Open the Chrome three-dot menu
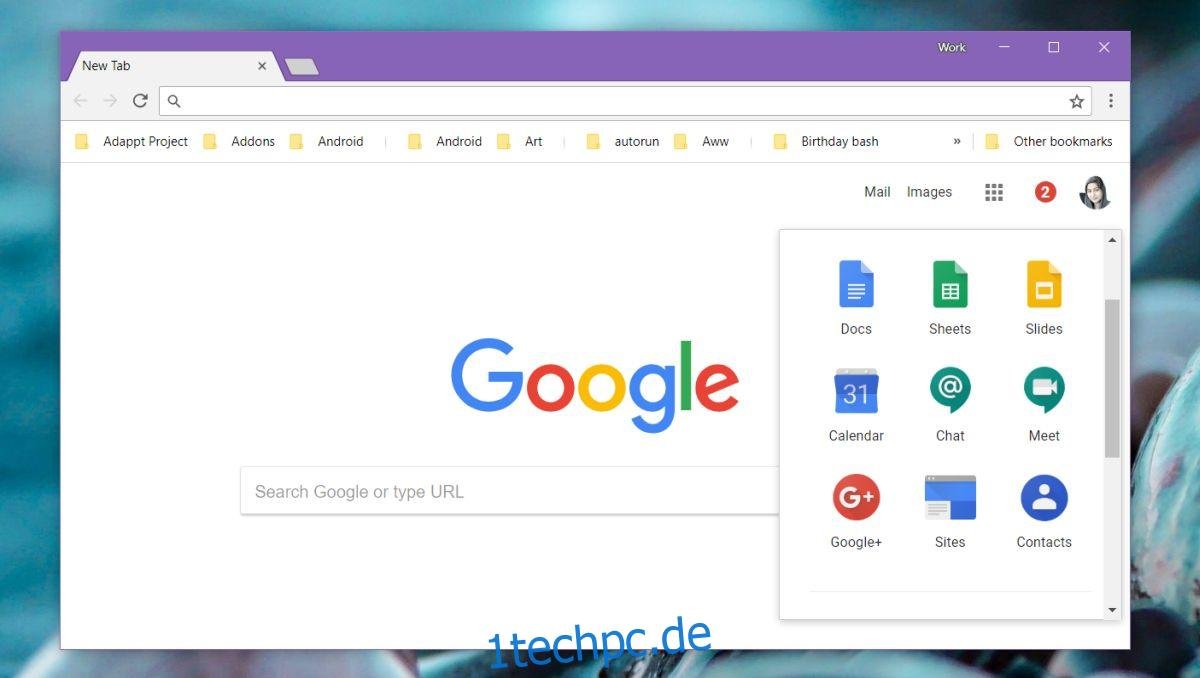The image size is (1200, 678). [x=1110, y=101]
